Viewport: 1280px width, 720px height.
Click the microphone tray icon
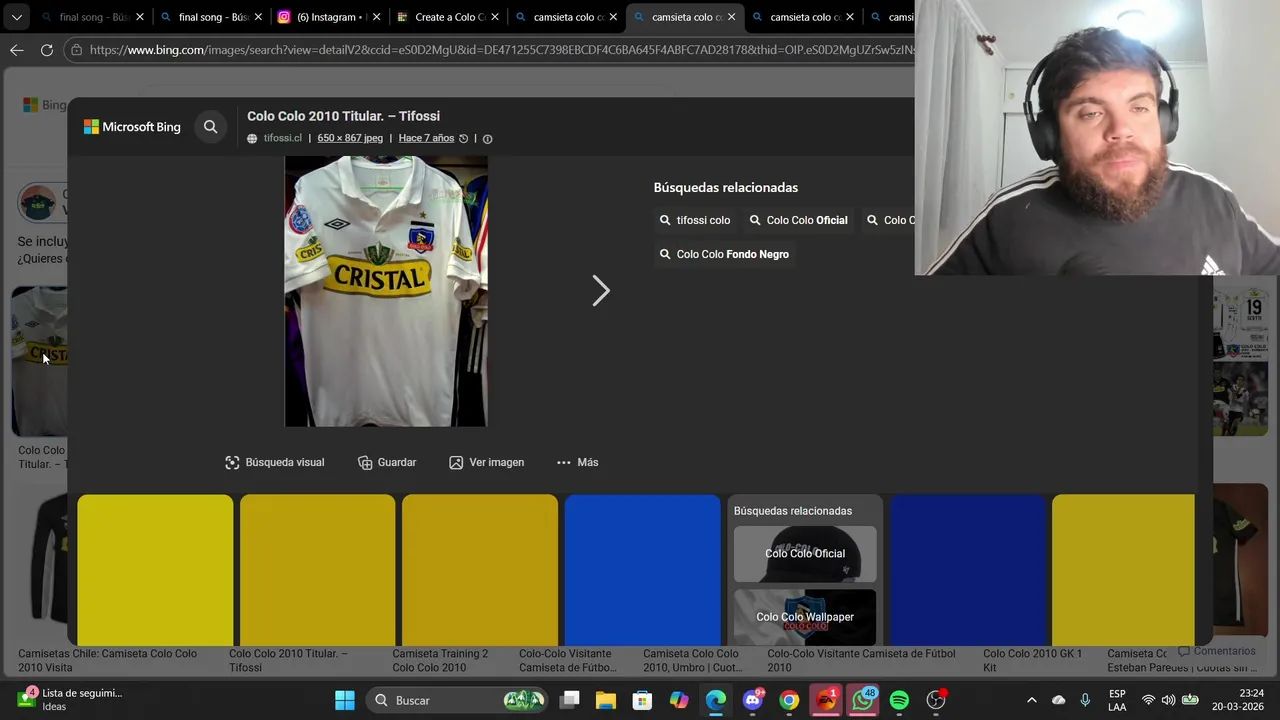click(1085, 700)
